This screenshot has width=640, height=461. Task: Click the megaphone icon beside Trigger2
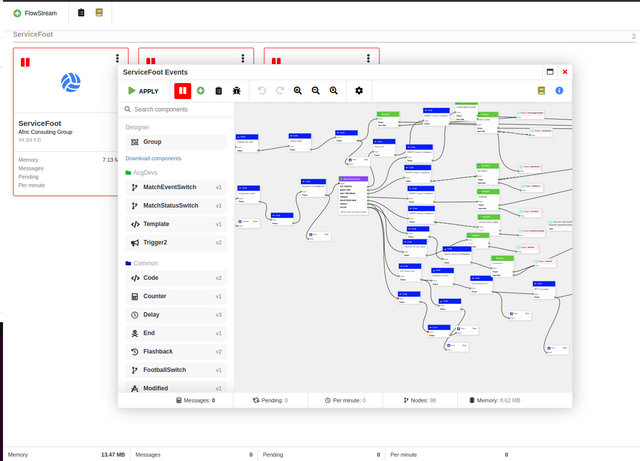(x=135, y=243)
